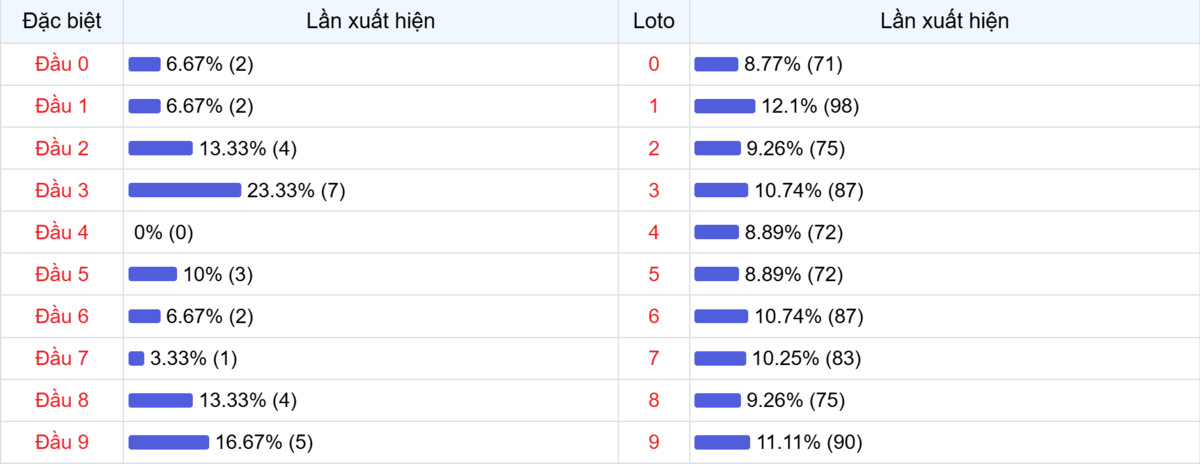This screenshot has width=1200, height=464.
Task: Click the "Lần xuất hiện" header beside Loto
Action: (x=944, y=21)
